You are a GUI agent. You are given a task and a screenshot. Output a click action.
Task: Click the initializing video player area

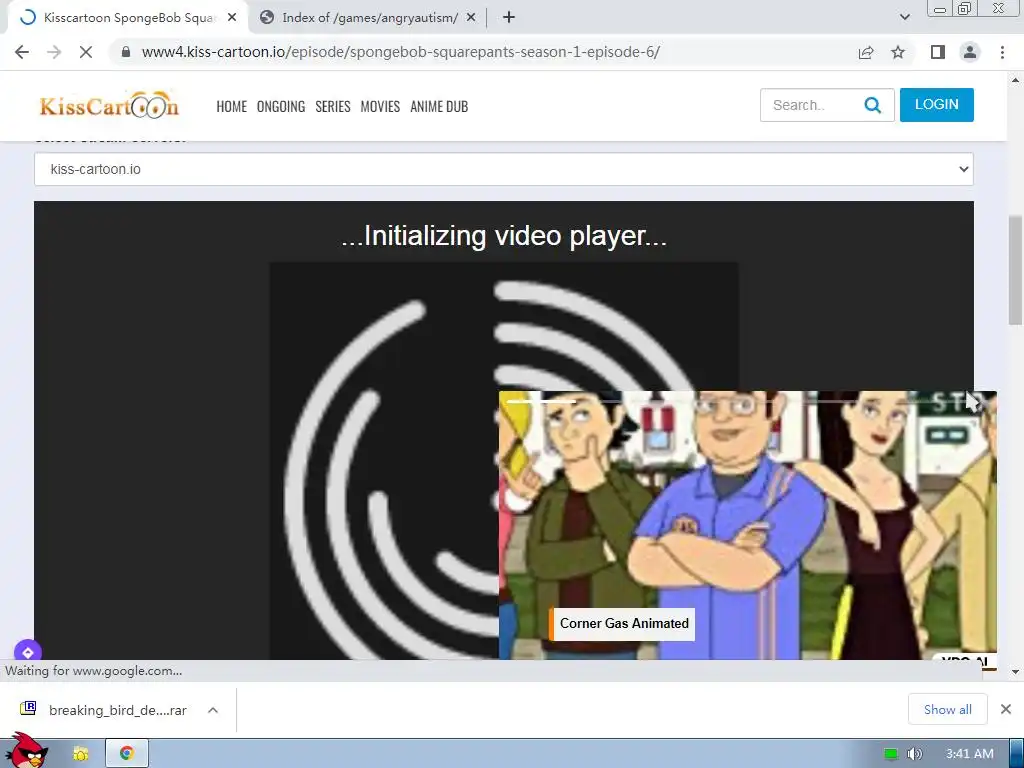tap(504, 431)
